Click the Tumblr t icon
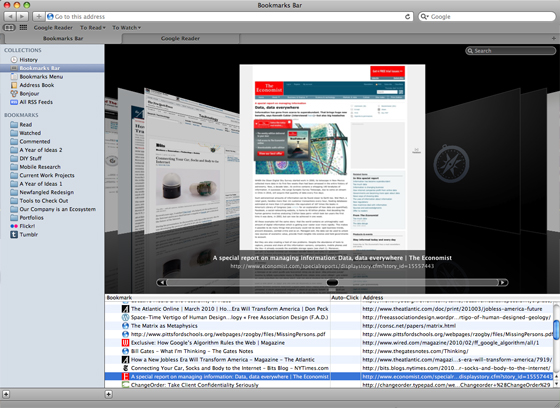Viewport: 560px width, 408px height. [x=14, y=235]
